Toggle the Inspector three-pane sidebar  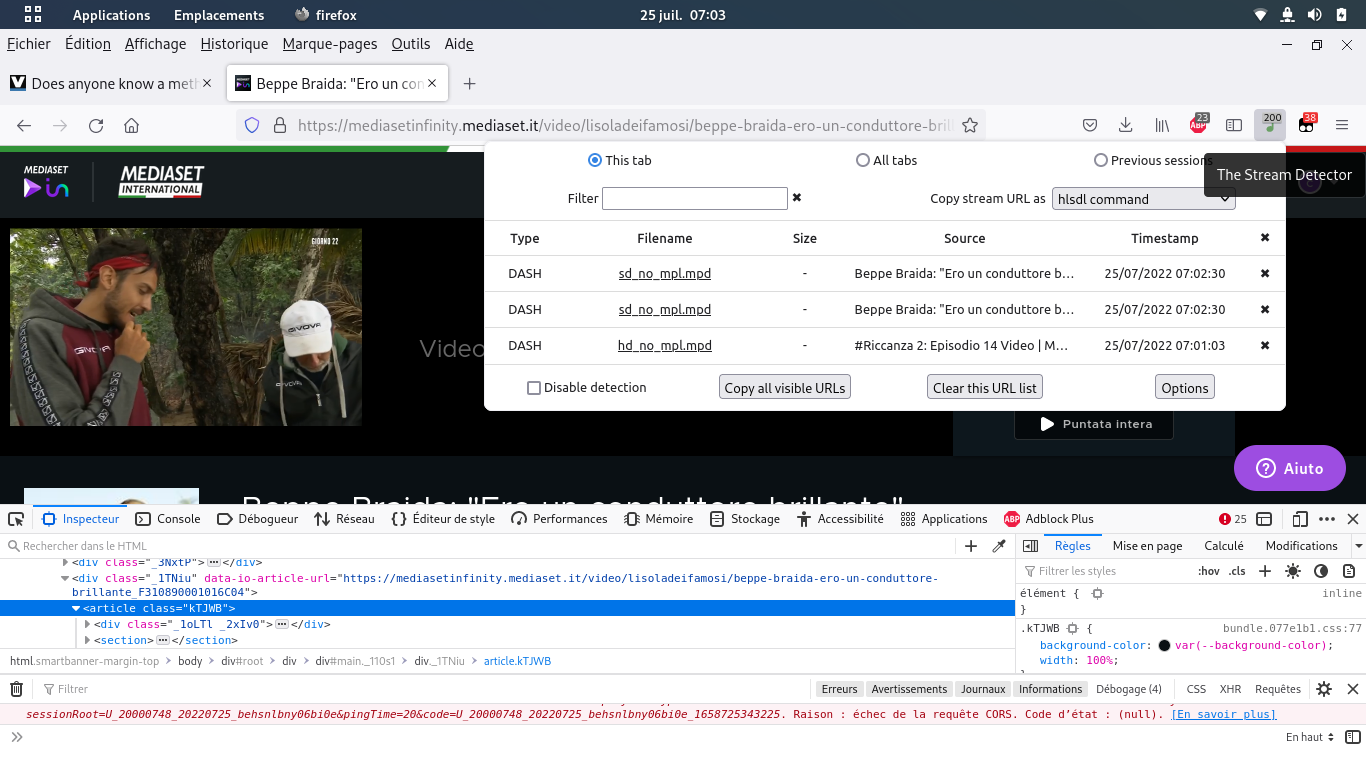click(x=1031, y=546)
